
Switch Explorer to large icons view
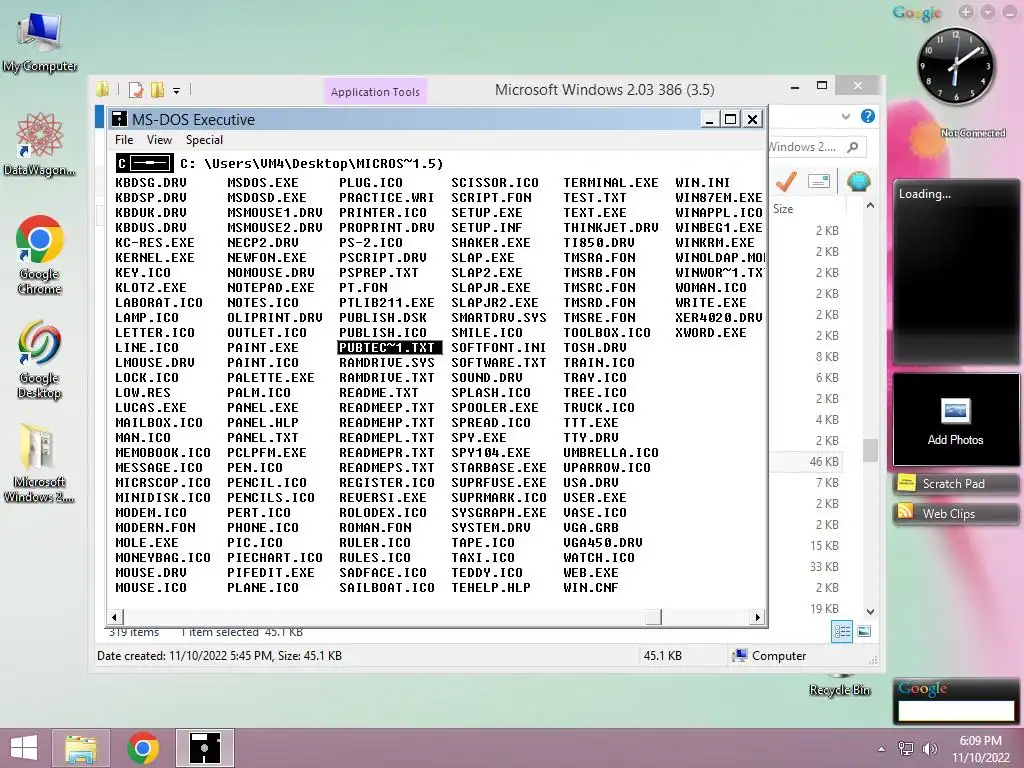[x=864, y=631]
